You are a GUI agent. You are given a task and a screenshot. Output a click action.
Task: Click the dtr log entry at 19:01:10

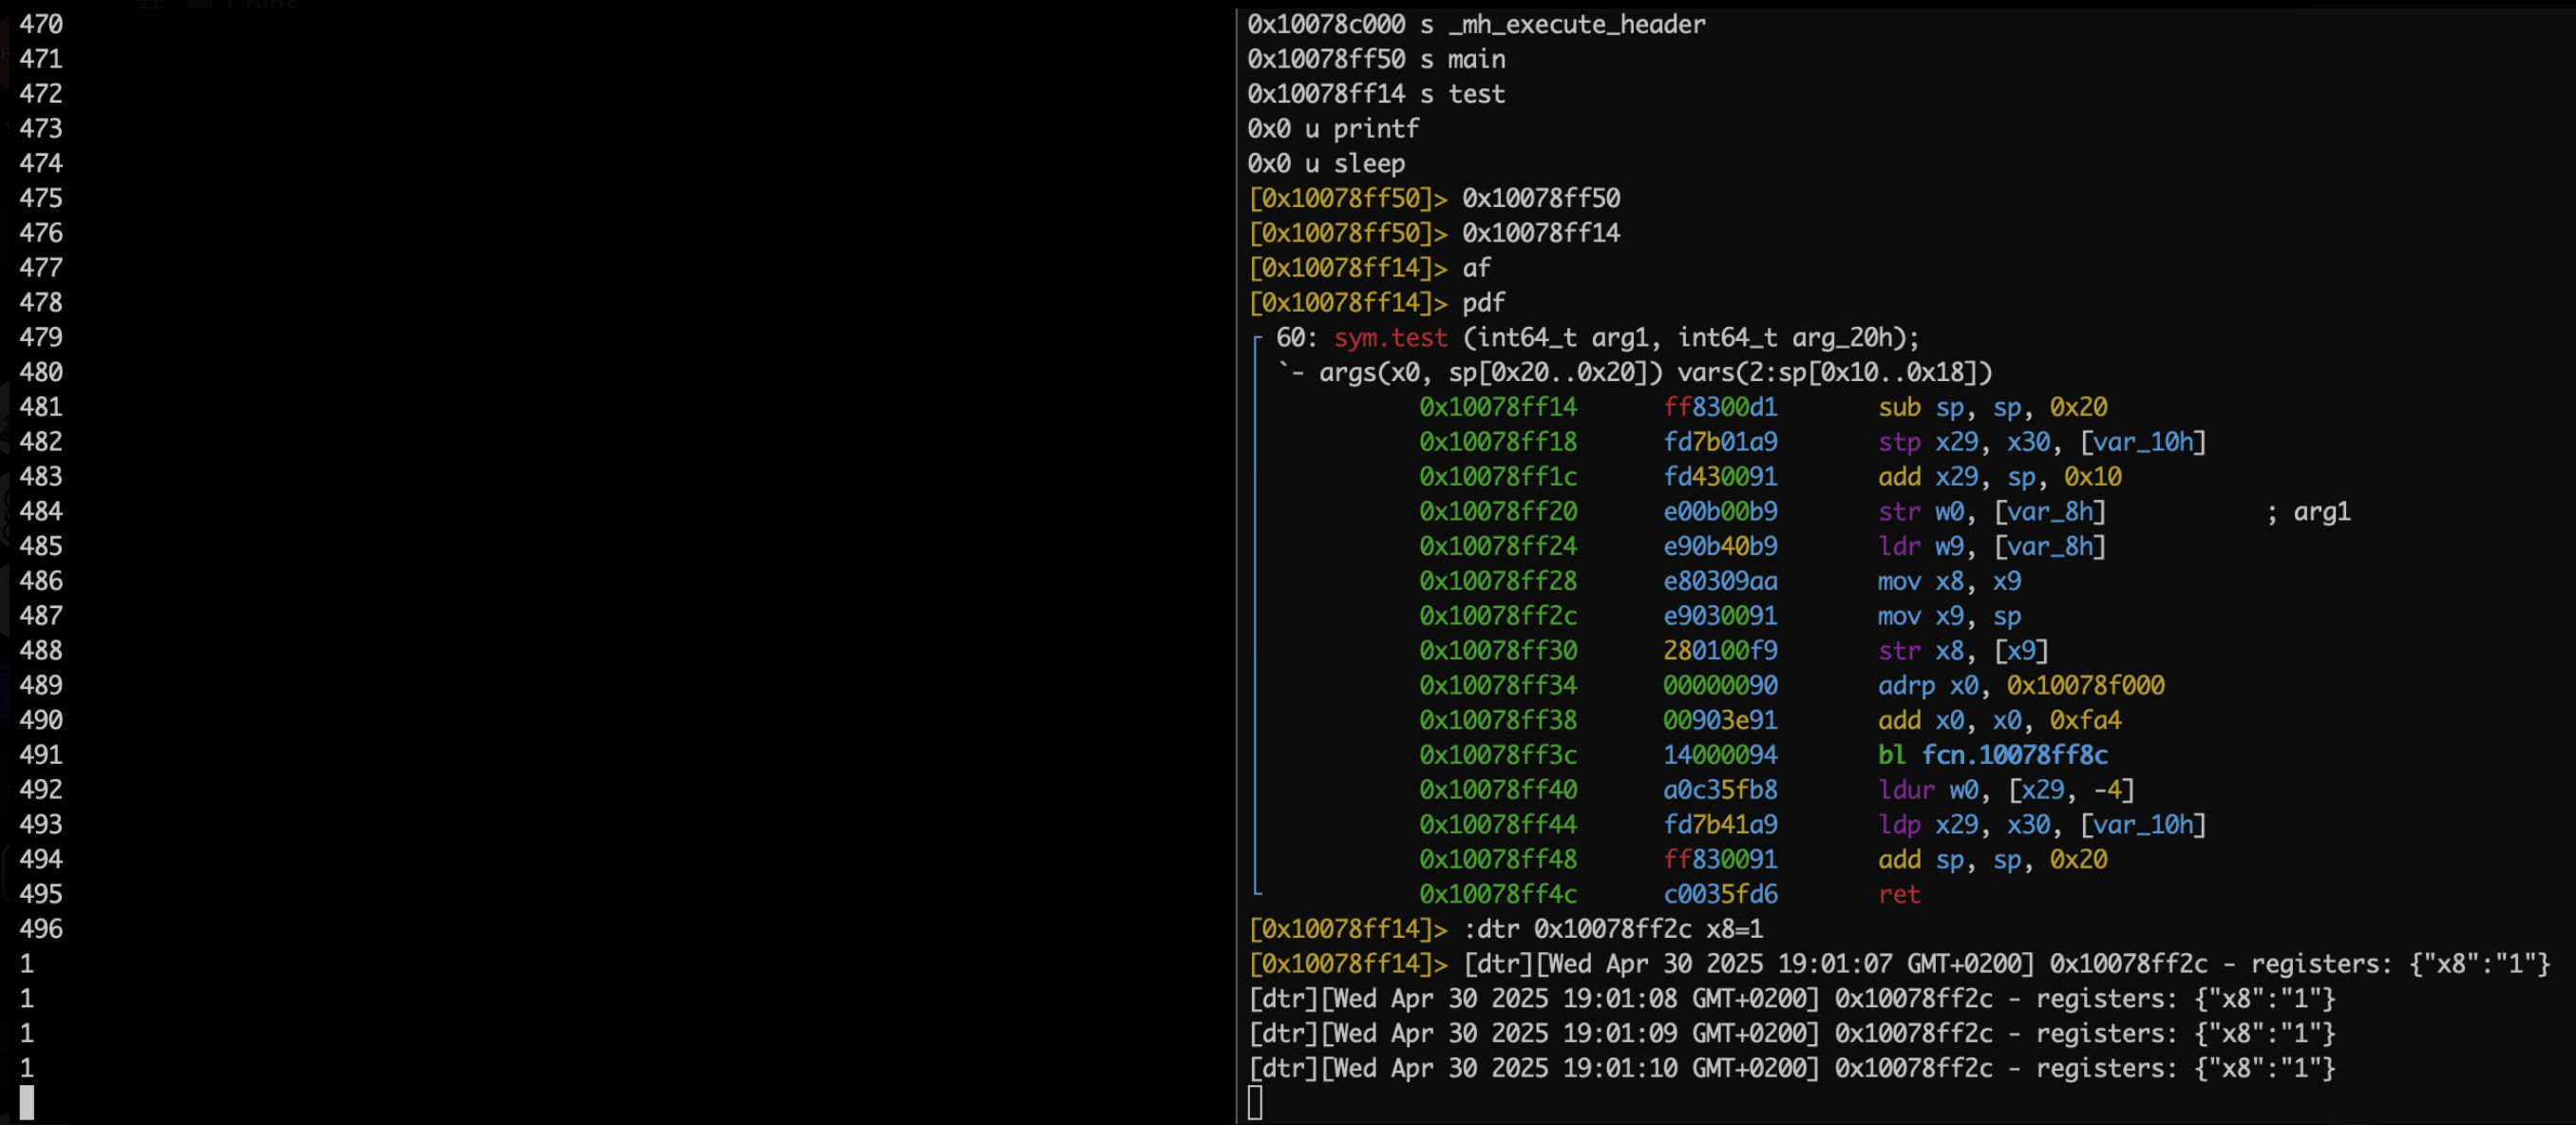tap(1791, 1069)
